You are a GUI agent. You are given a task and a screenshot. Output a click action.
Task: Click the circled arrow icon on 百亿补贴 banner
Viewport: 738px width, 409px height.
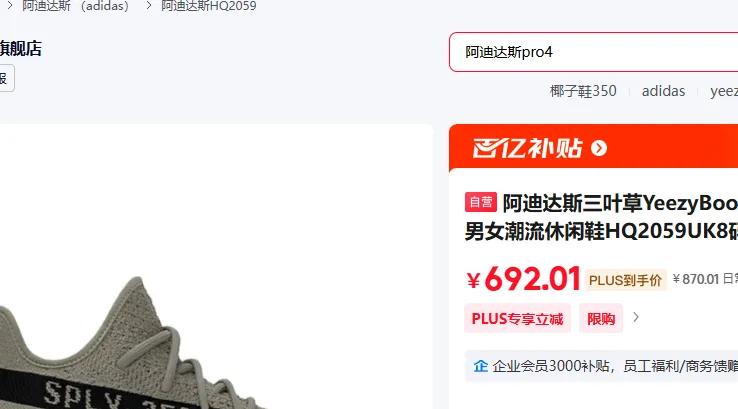click(x=599, y=148)
